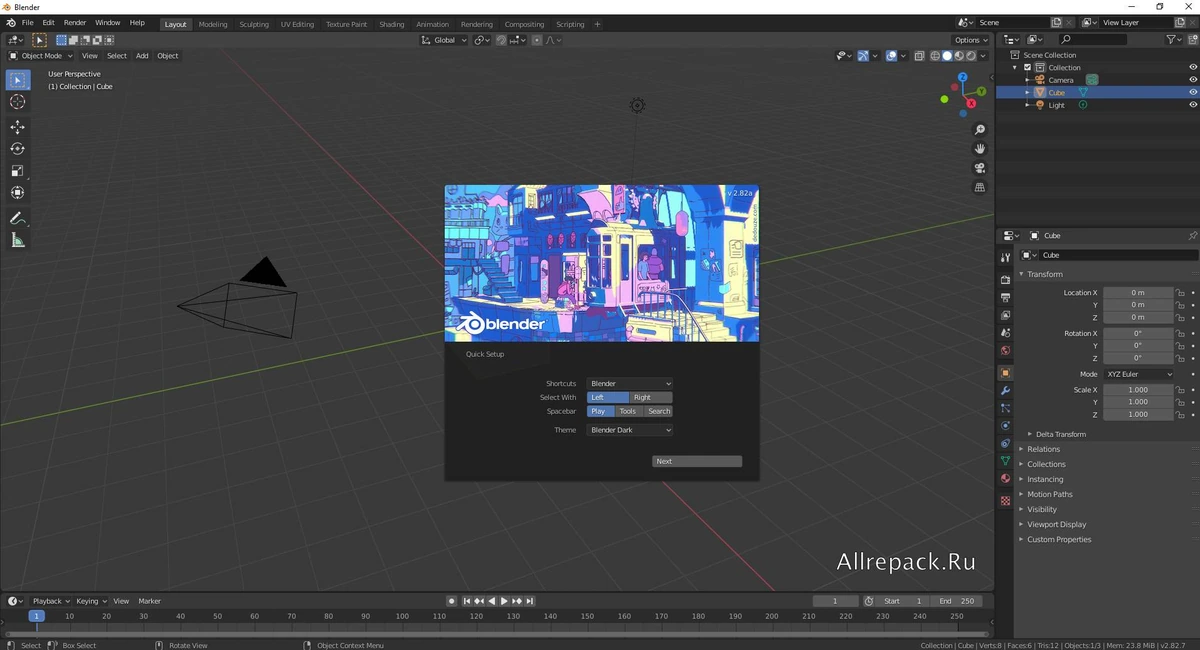Open the viewport Add menu
The image size is (1200, 650).
[142, 56]
